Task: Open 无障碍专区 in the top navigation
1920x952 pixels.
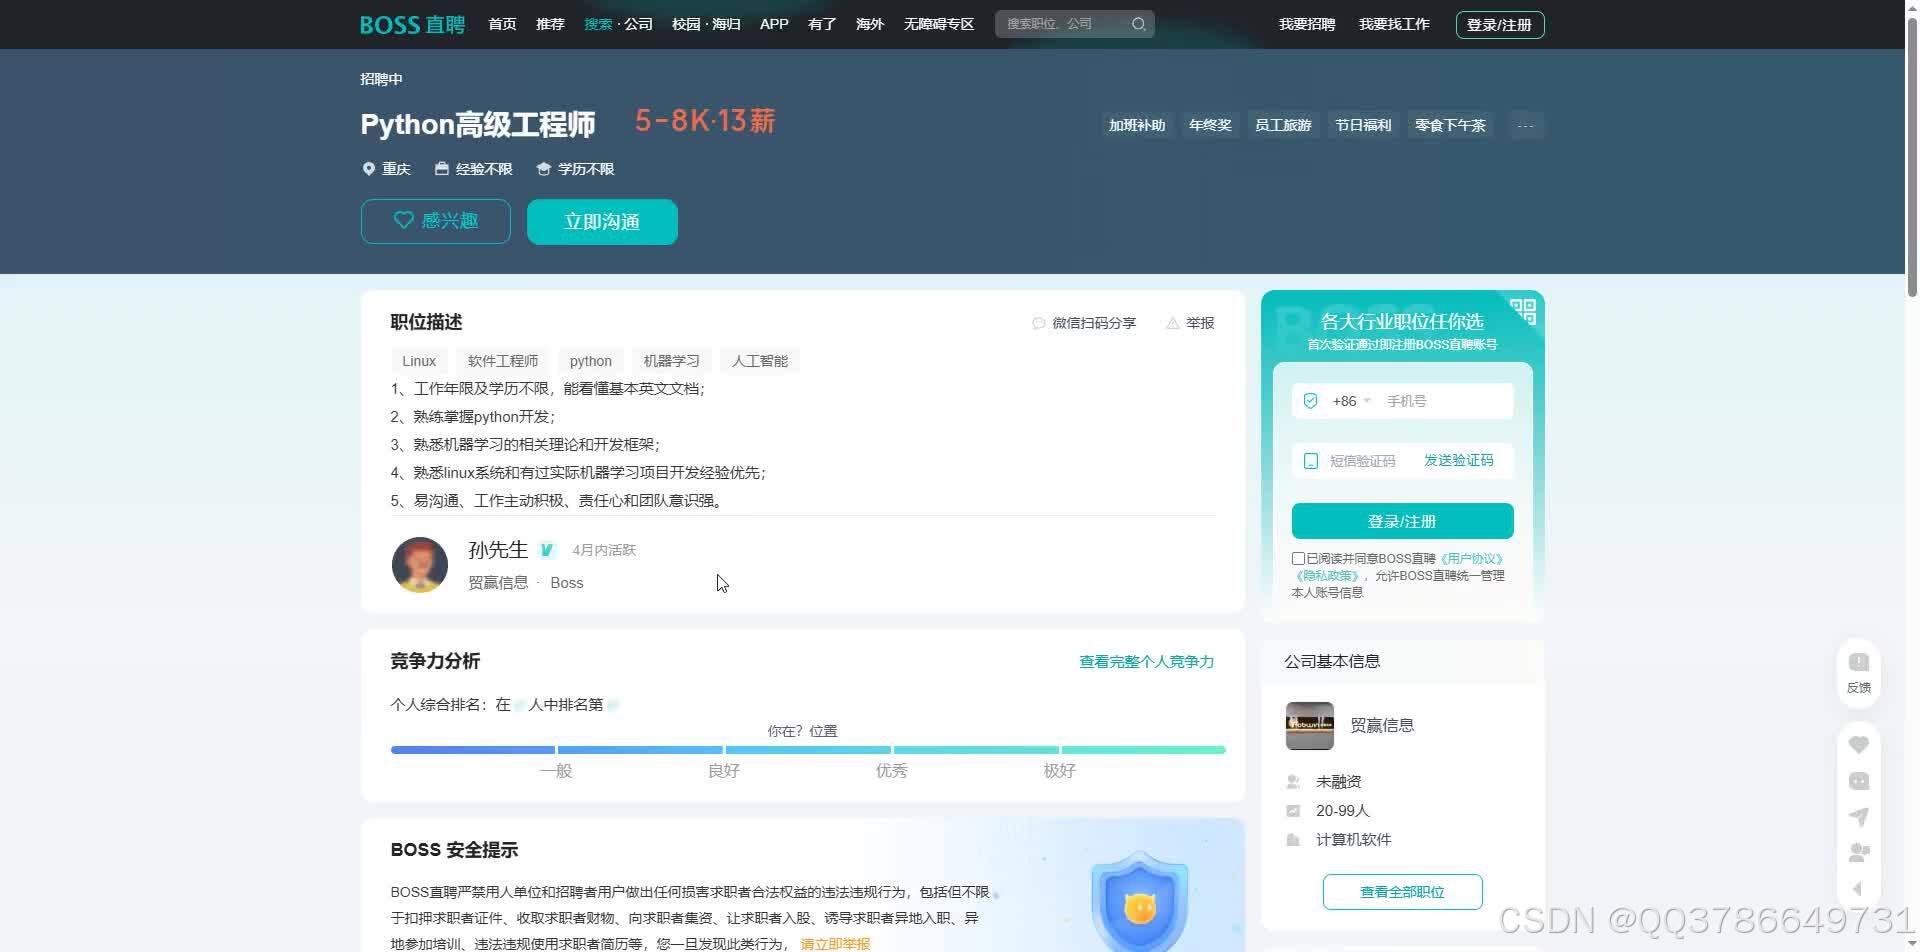Action: click(x=939, y=24)
